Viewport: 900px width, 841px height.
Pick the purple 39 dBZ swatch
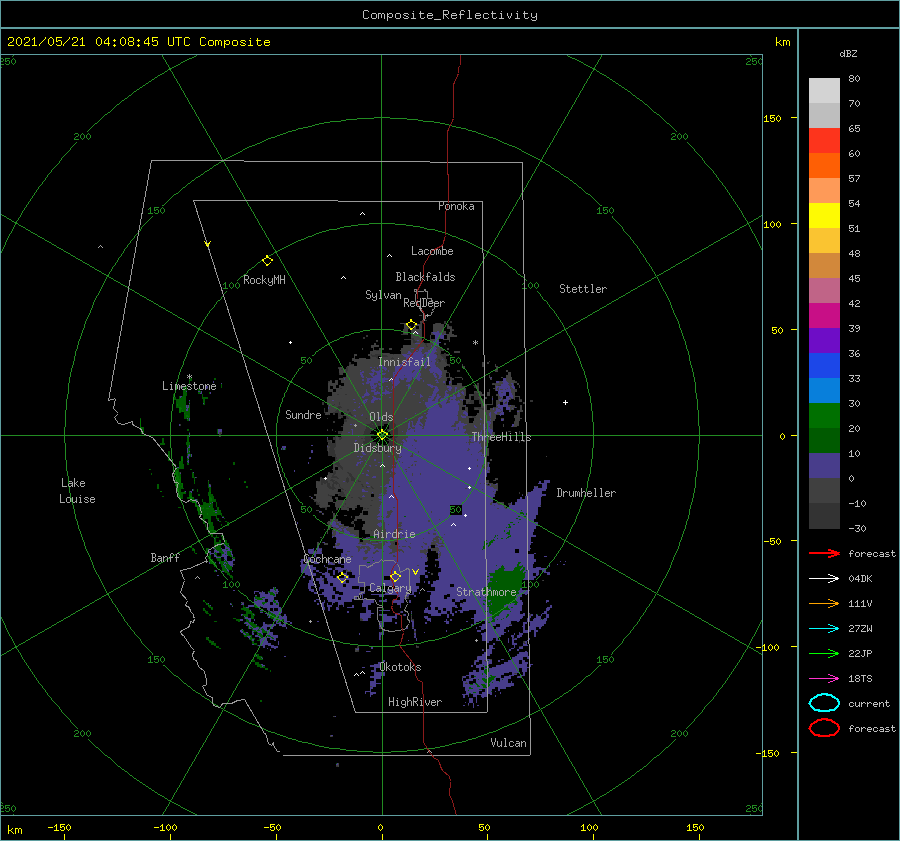[x=824, y=340]
